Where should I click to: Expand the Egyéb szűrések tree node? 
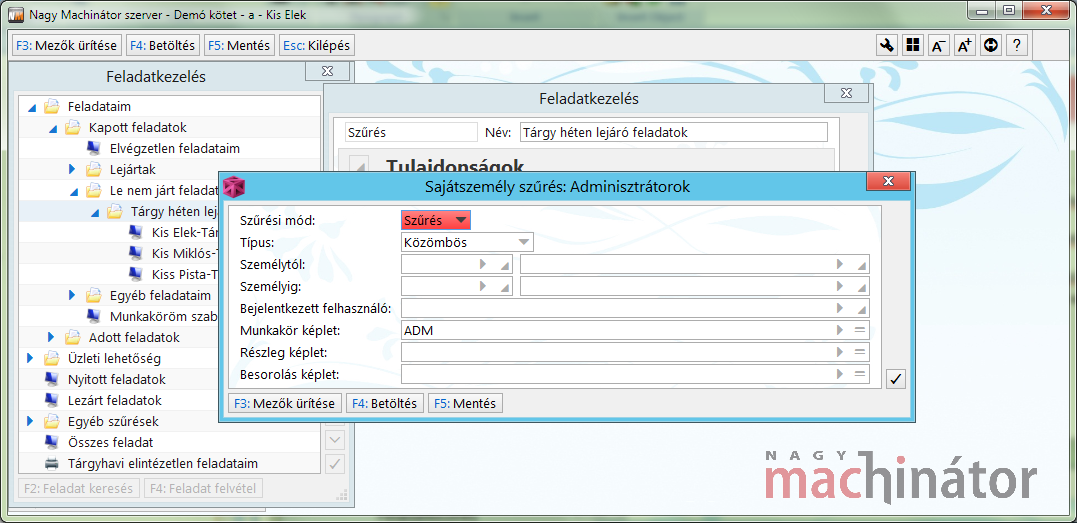[30, 421]
